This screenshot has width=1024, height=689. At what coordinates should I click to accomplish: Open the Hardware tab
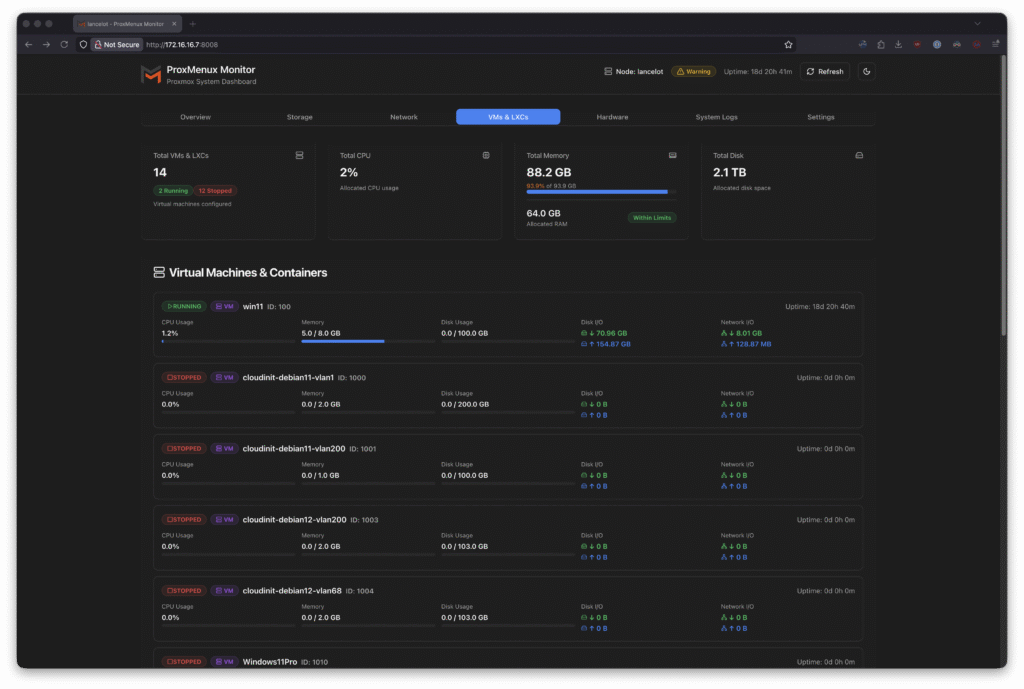[x=612, y=117]
